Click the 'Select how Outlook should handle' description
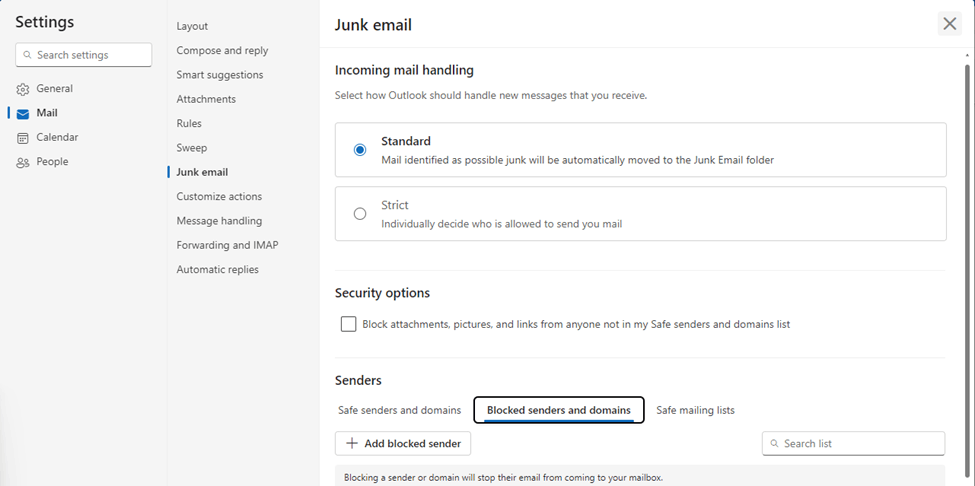 tap(491, 96)
